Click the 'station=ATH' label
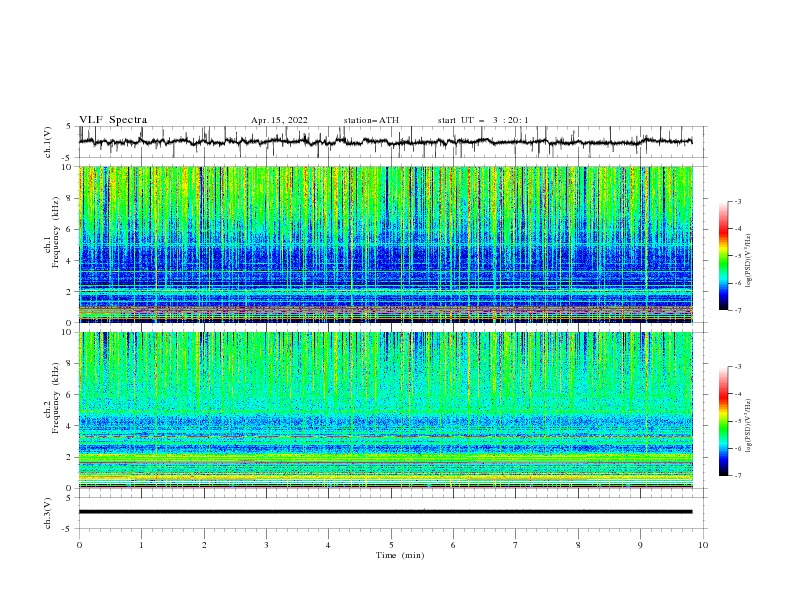792x612 pixels. click(371, 120)
